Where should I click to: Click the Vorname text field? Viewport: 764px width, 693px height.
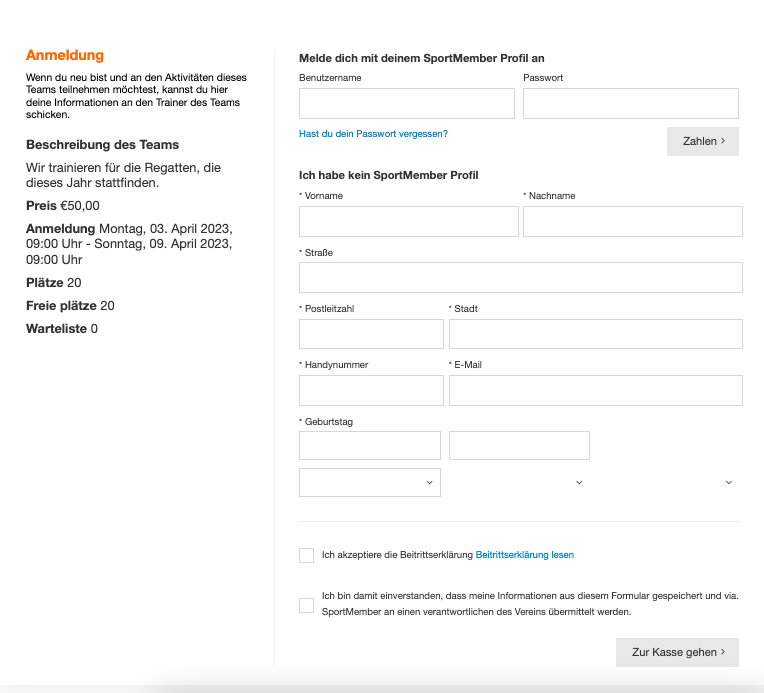coord(408,222)
